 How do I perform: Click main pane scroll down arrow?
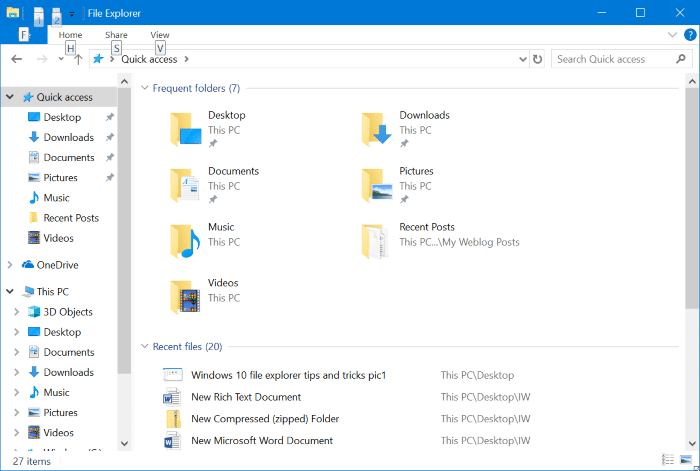pos(692,443)
